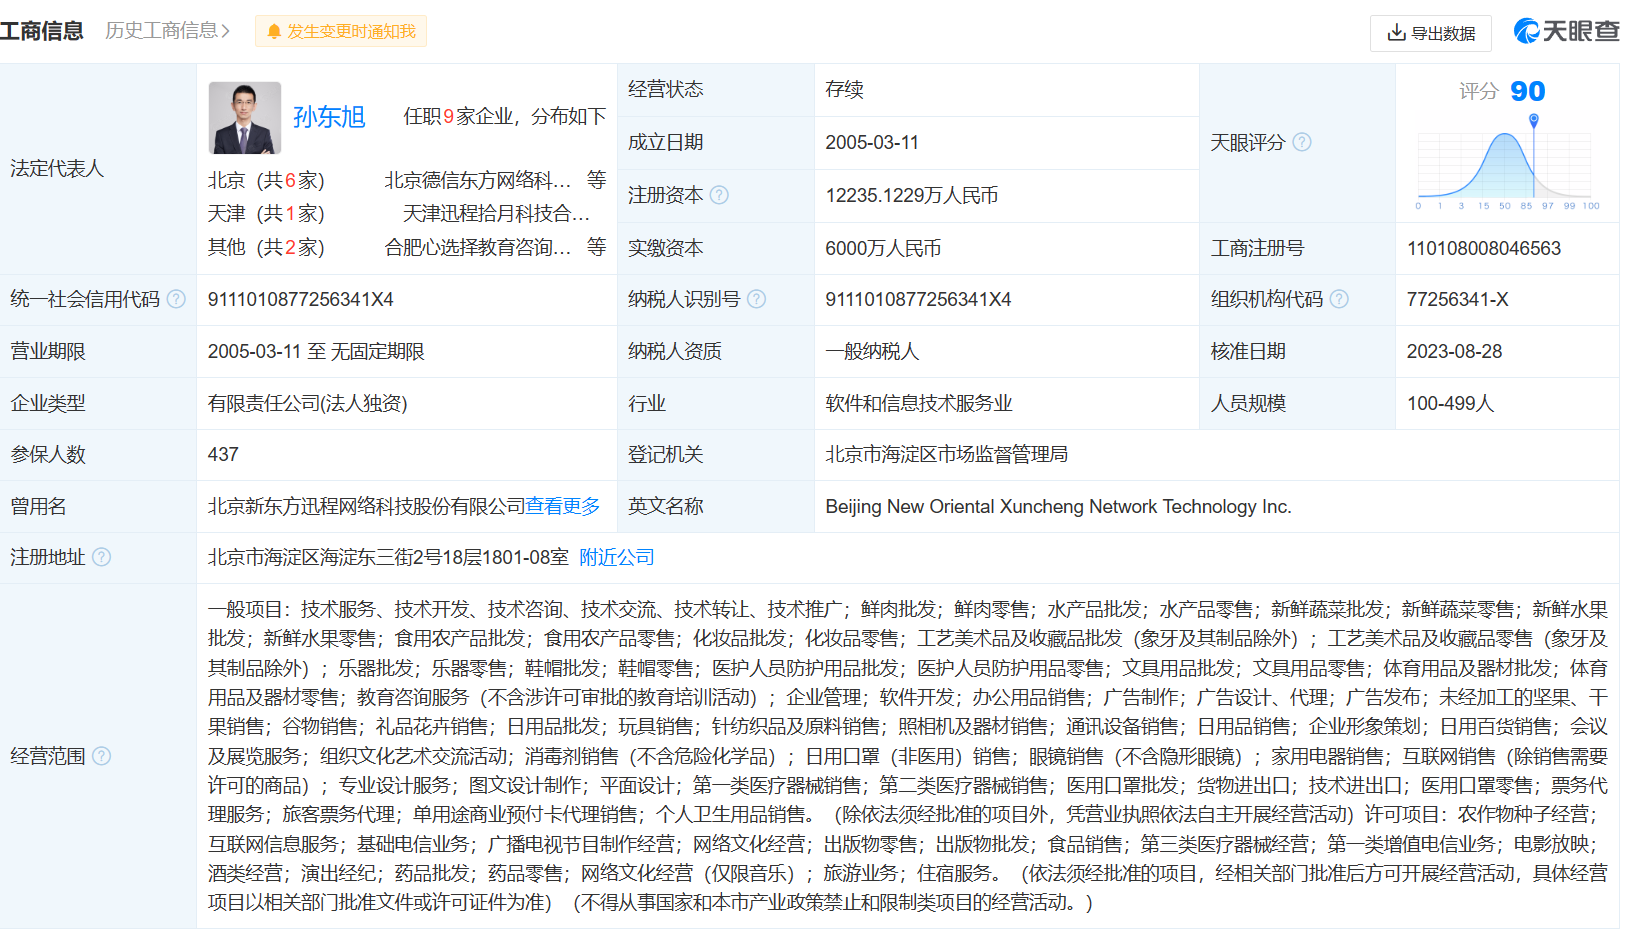The image size is (1626, 934).
Task: Click the bell icon in notify button
Action: click(274, 32)
